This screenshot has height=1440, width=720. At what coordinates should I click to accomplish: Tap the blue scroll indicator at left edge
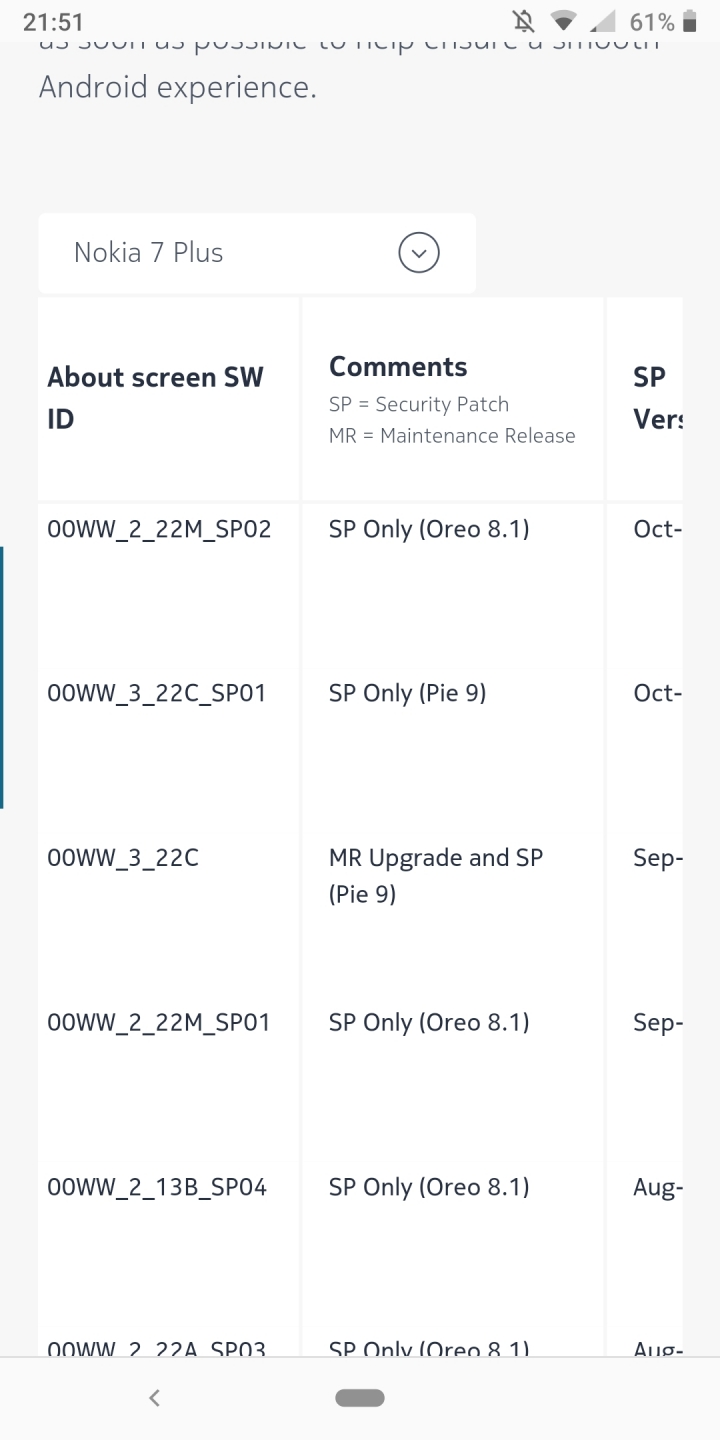click(2, 677)
